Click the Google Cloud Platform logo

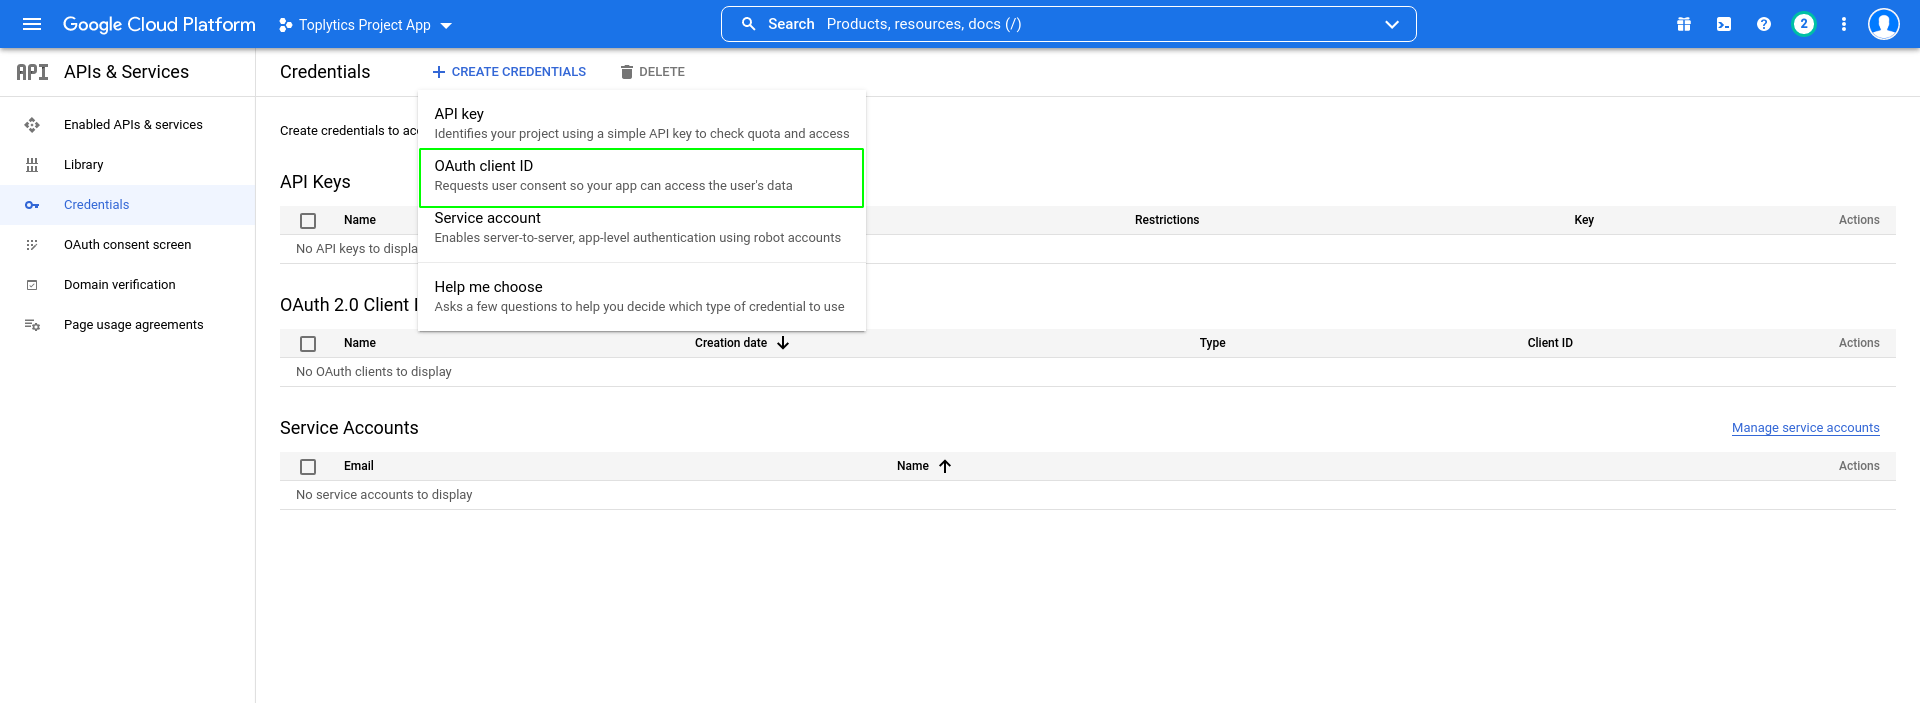pyautogui.click(x=159, y=24)
